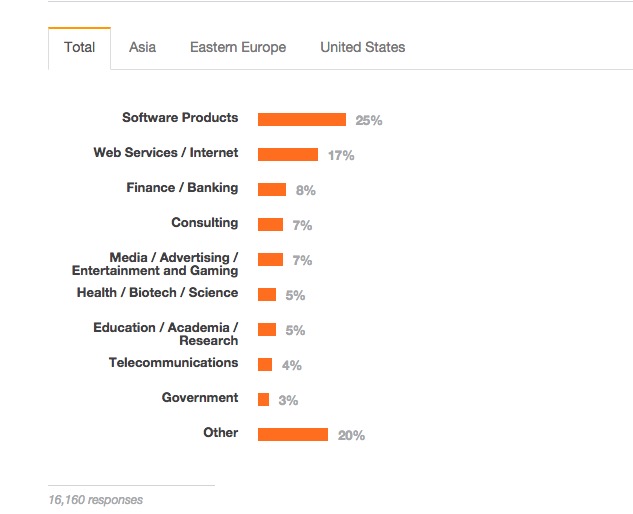
Task: Click the Education / Academia / Research label
Action: click(166, 334)
